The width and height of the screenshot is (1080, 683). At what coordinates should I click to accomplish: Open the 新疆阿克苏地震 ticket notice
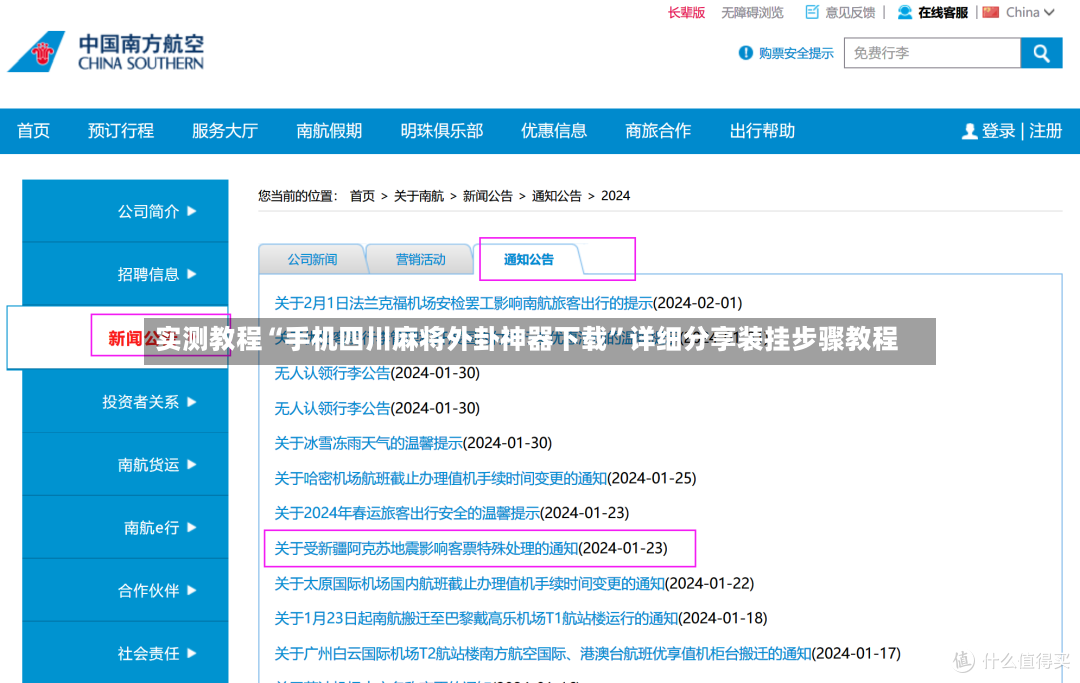click(x=426, y=548)
